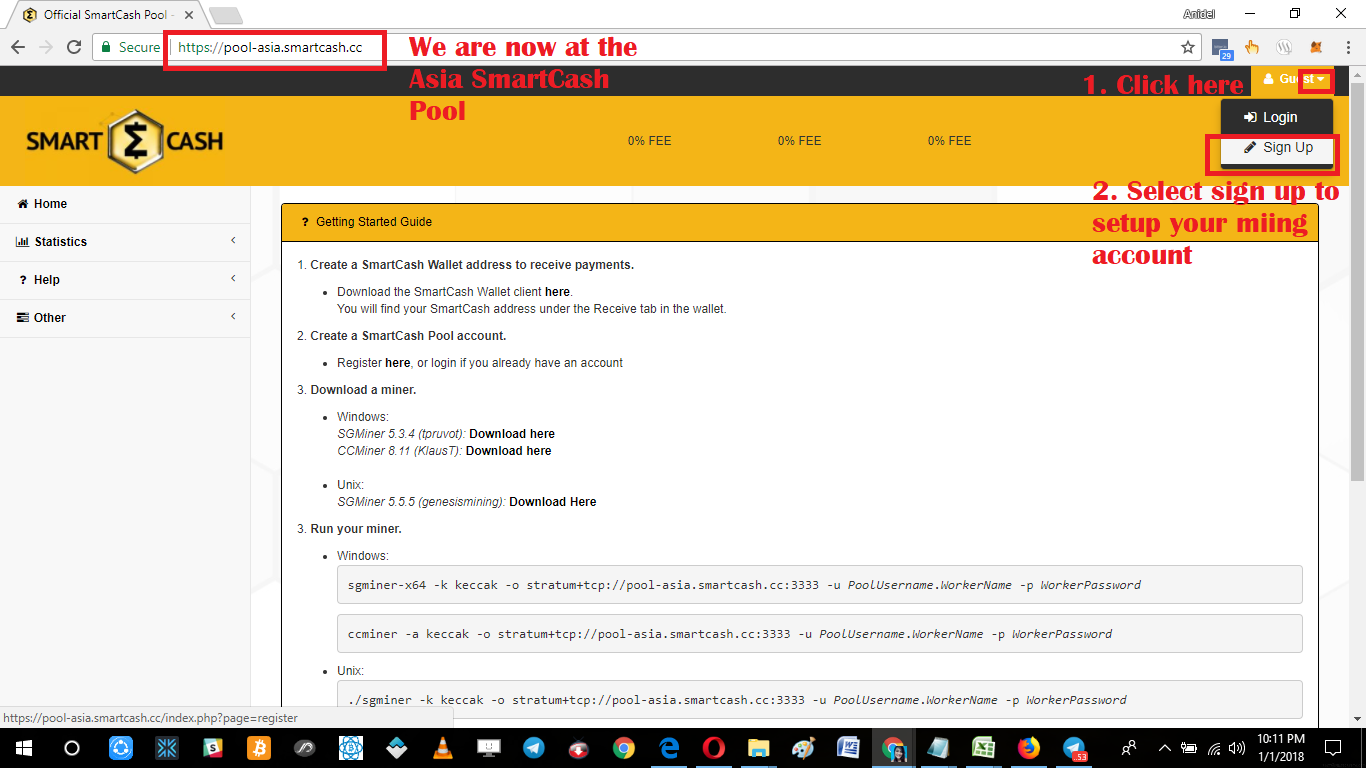This screenshot has height=768, width=1366.
Task: Launch Firefox from the taskbar
Action: [x=1029, y=747]
